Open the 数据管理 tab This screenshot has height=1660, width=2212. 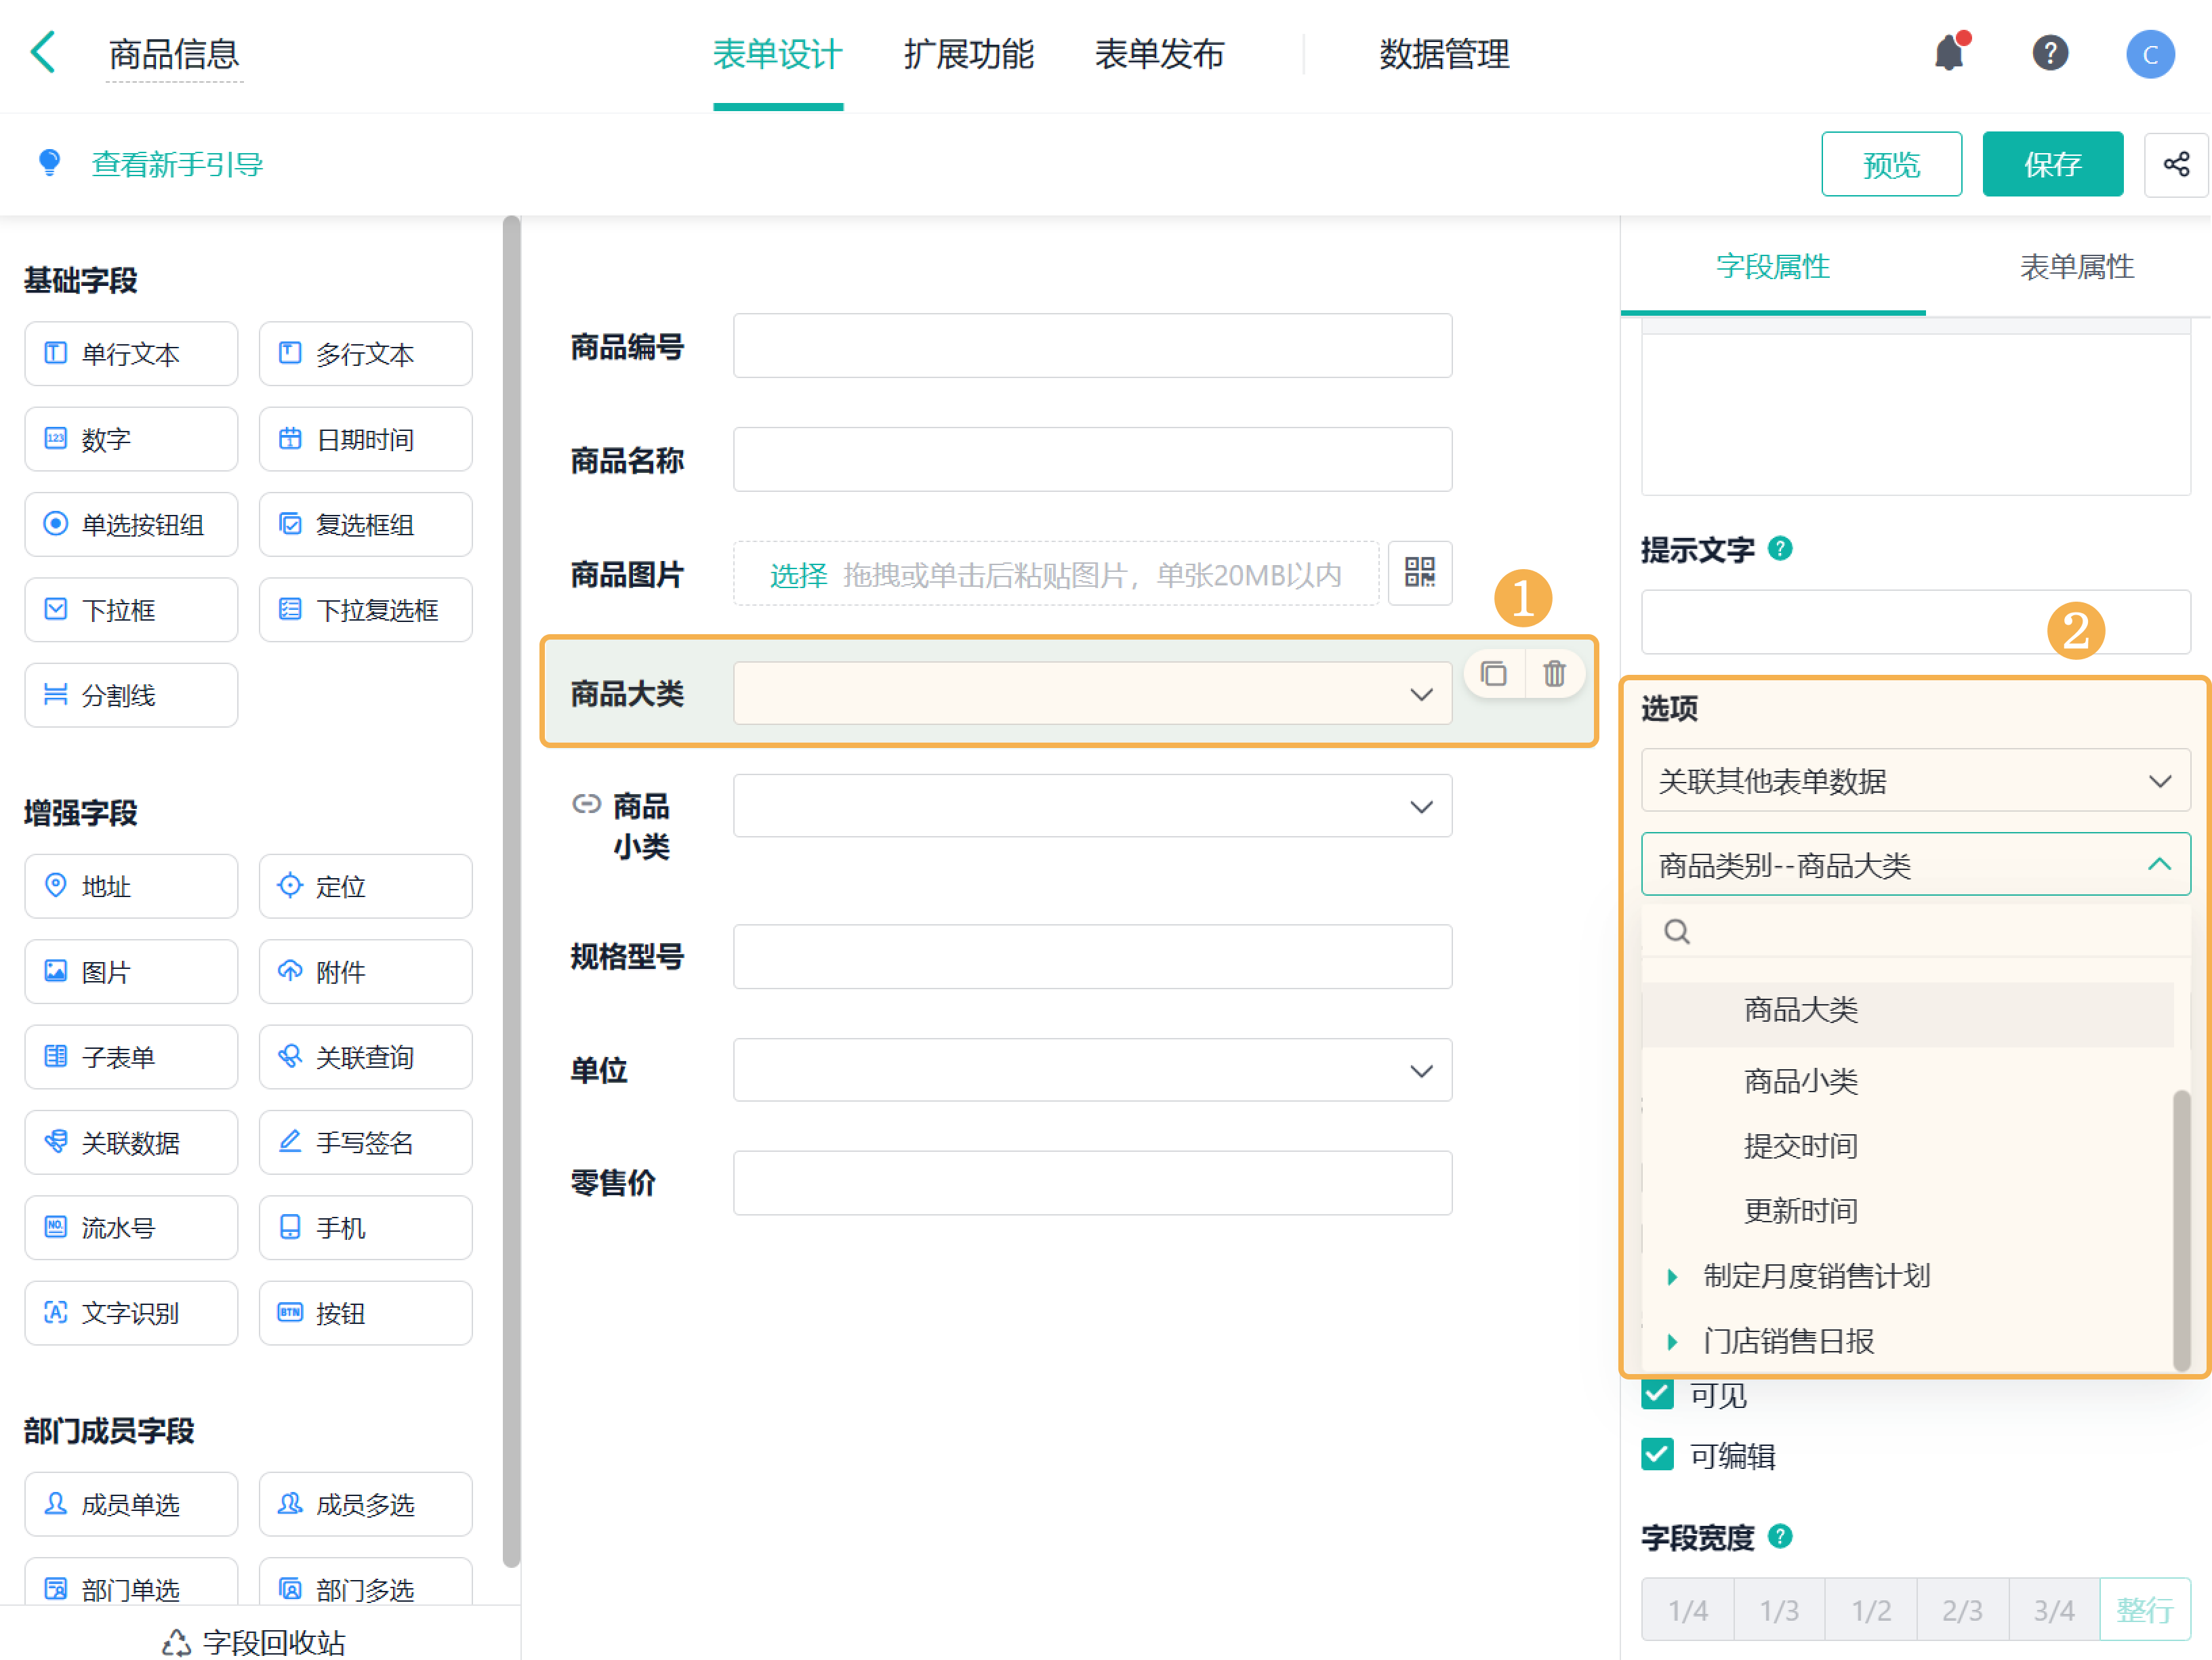click(1443, 54)
